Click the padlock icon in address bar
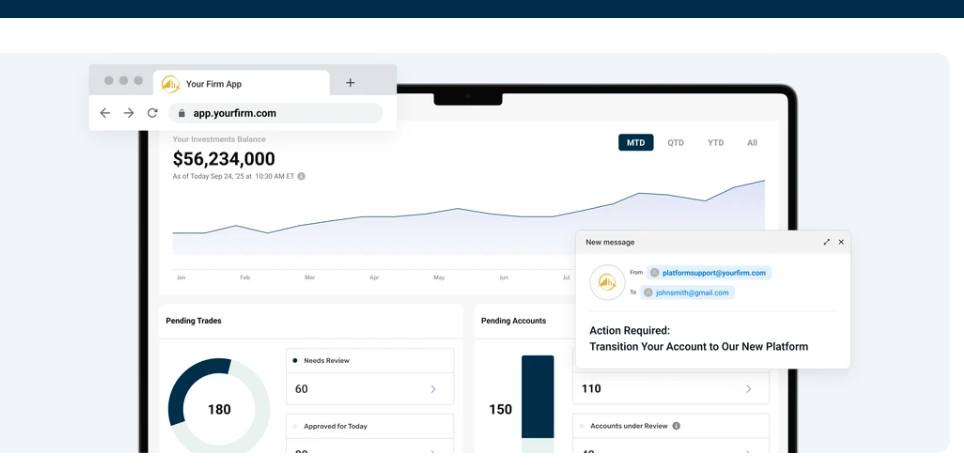This screenshot has width=964, height=471. coord(181,114)
